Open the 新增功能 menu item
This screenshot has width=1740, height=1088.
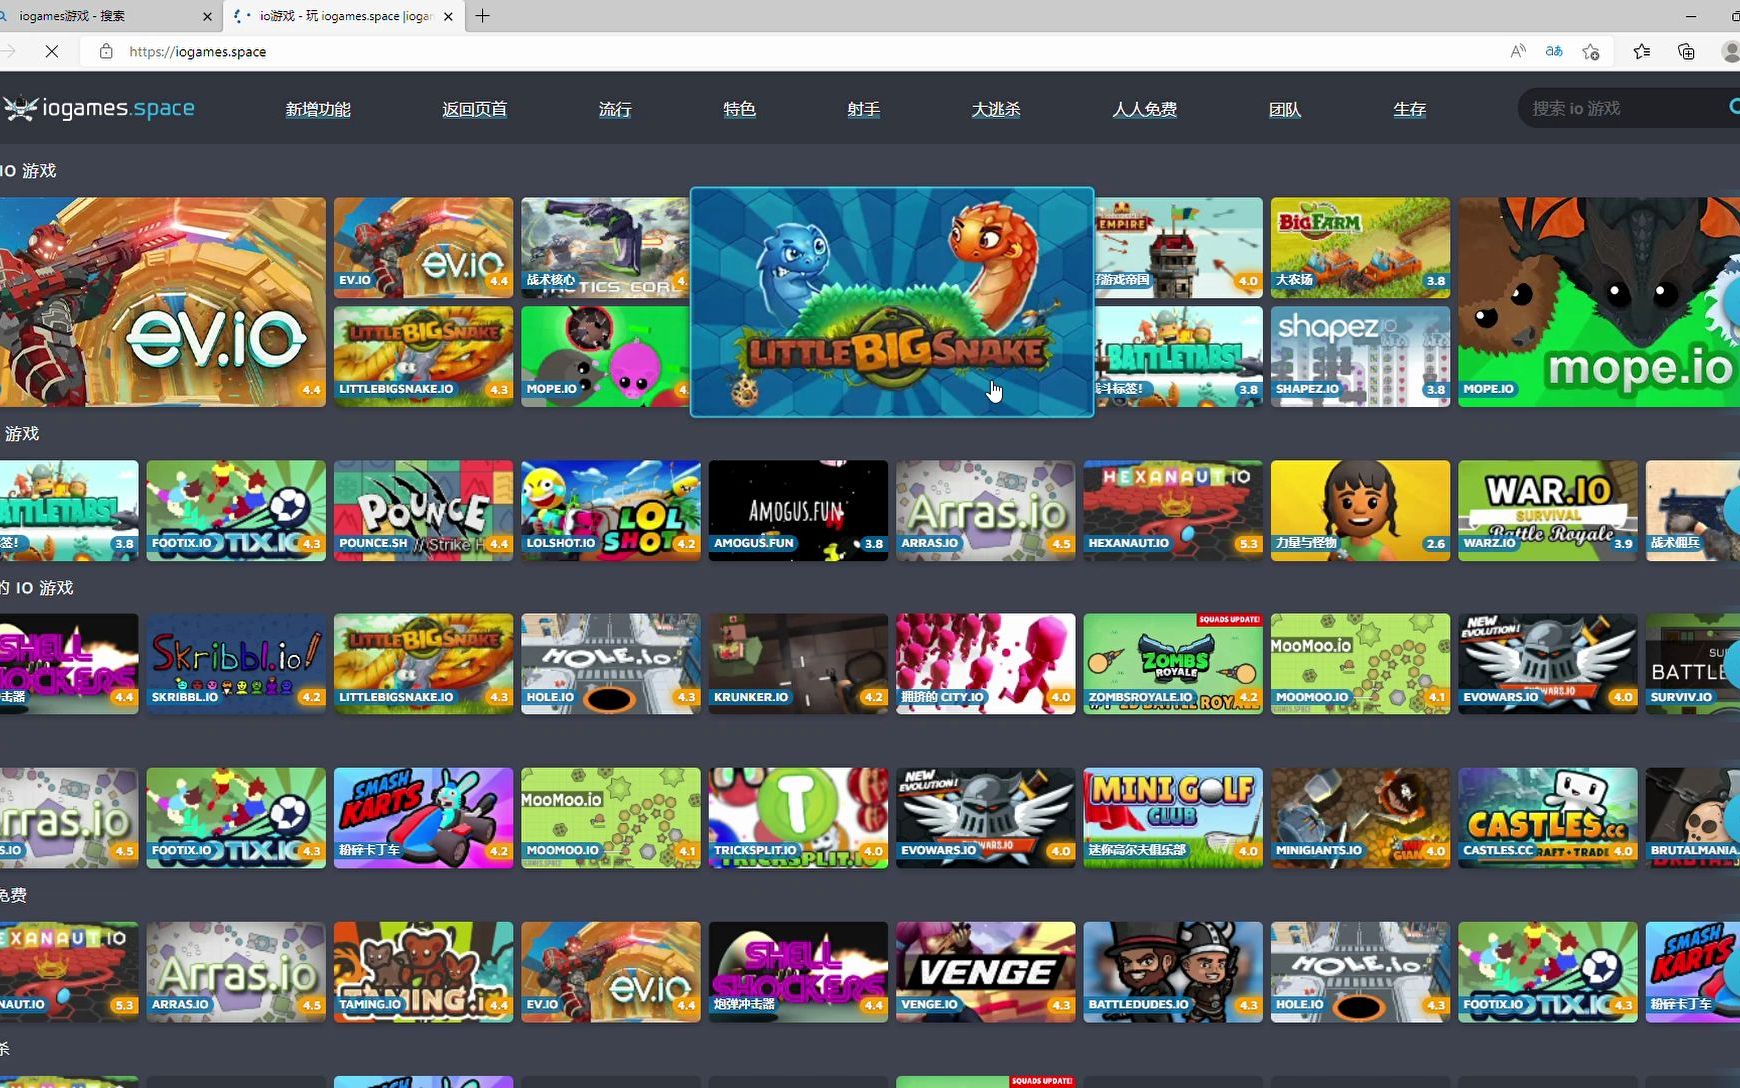pos(318,109)
